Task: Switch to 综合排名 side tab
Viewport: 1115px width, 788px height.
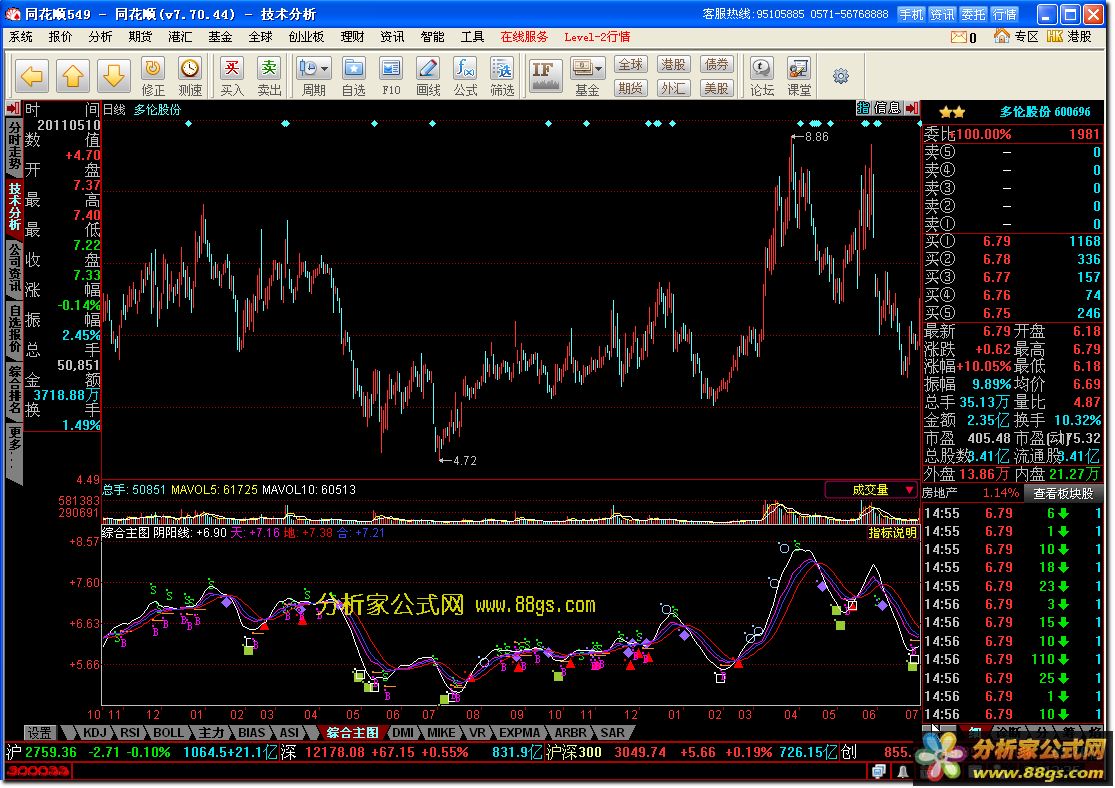Action: tap(14, 390)
